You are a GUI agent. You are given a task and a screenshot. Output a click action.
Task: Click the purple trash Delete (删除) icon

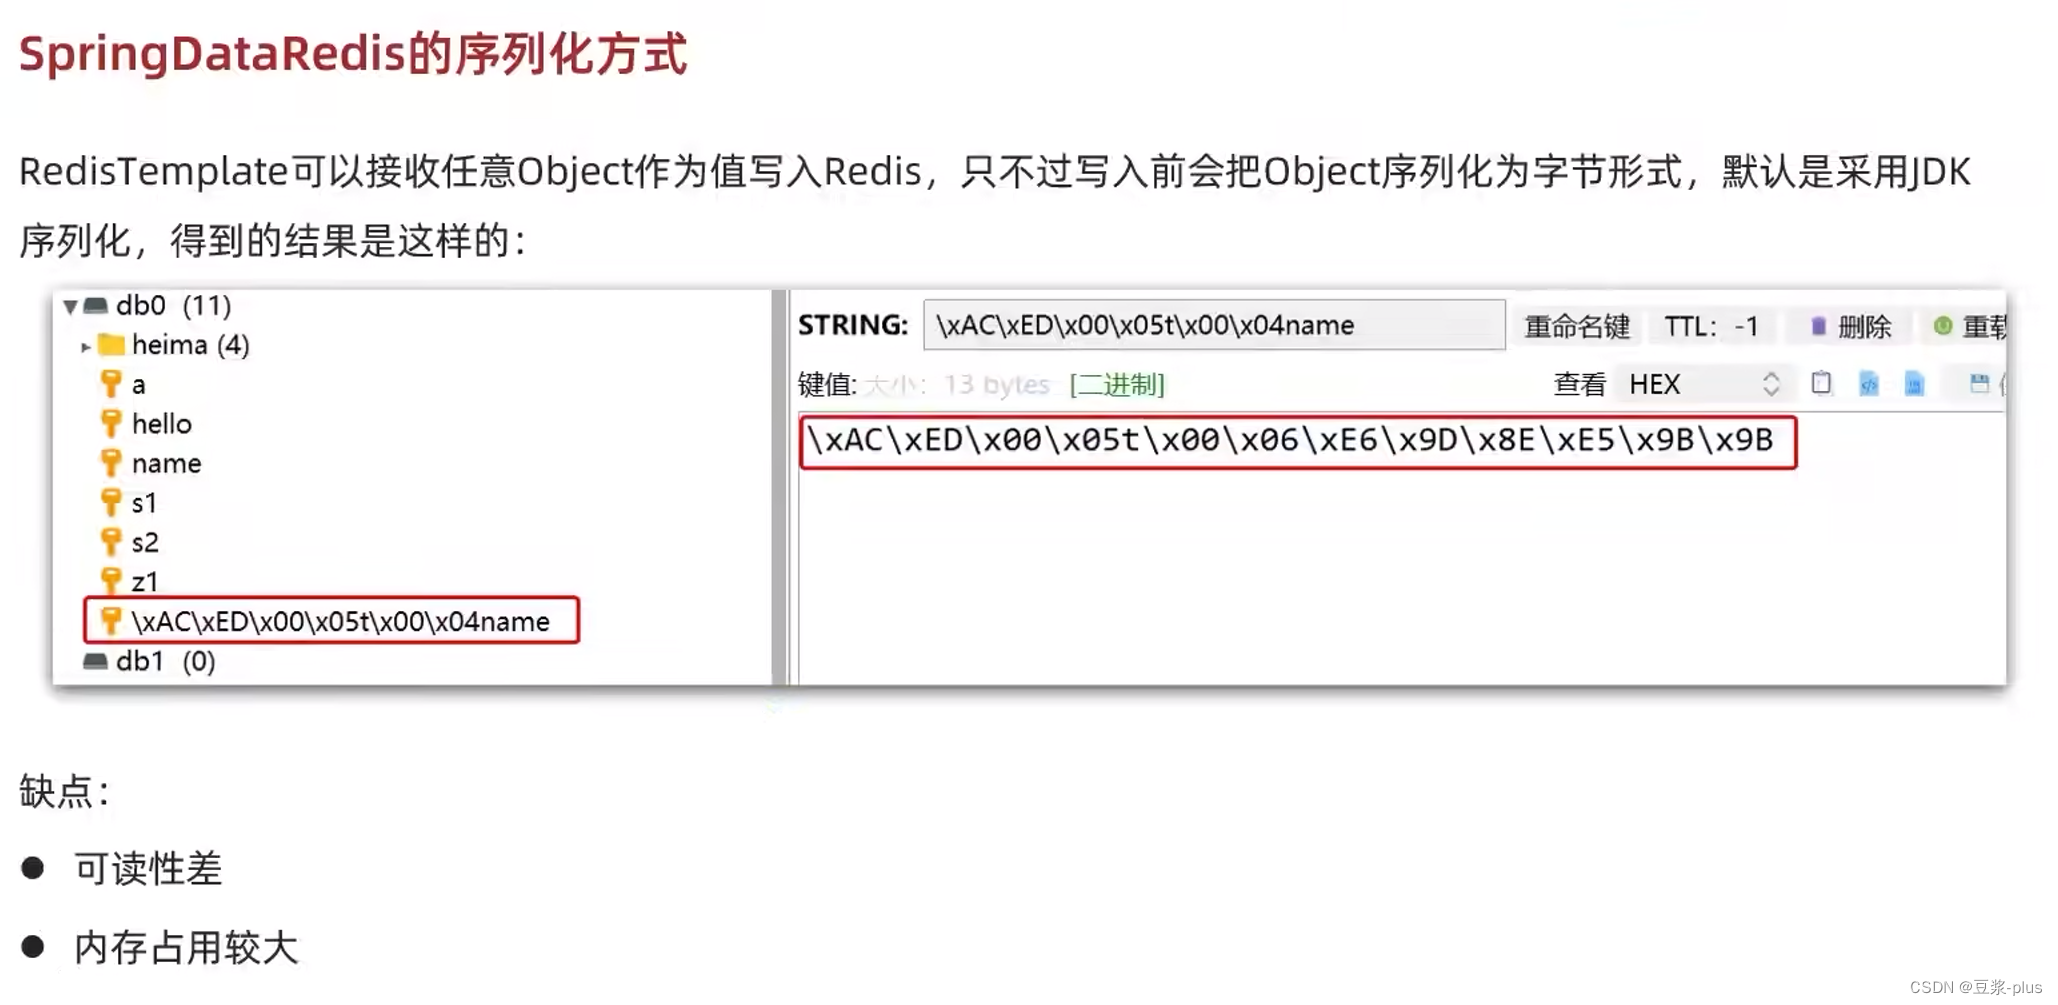click(x=1818, y=326)
